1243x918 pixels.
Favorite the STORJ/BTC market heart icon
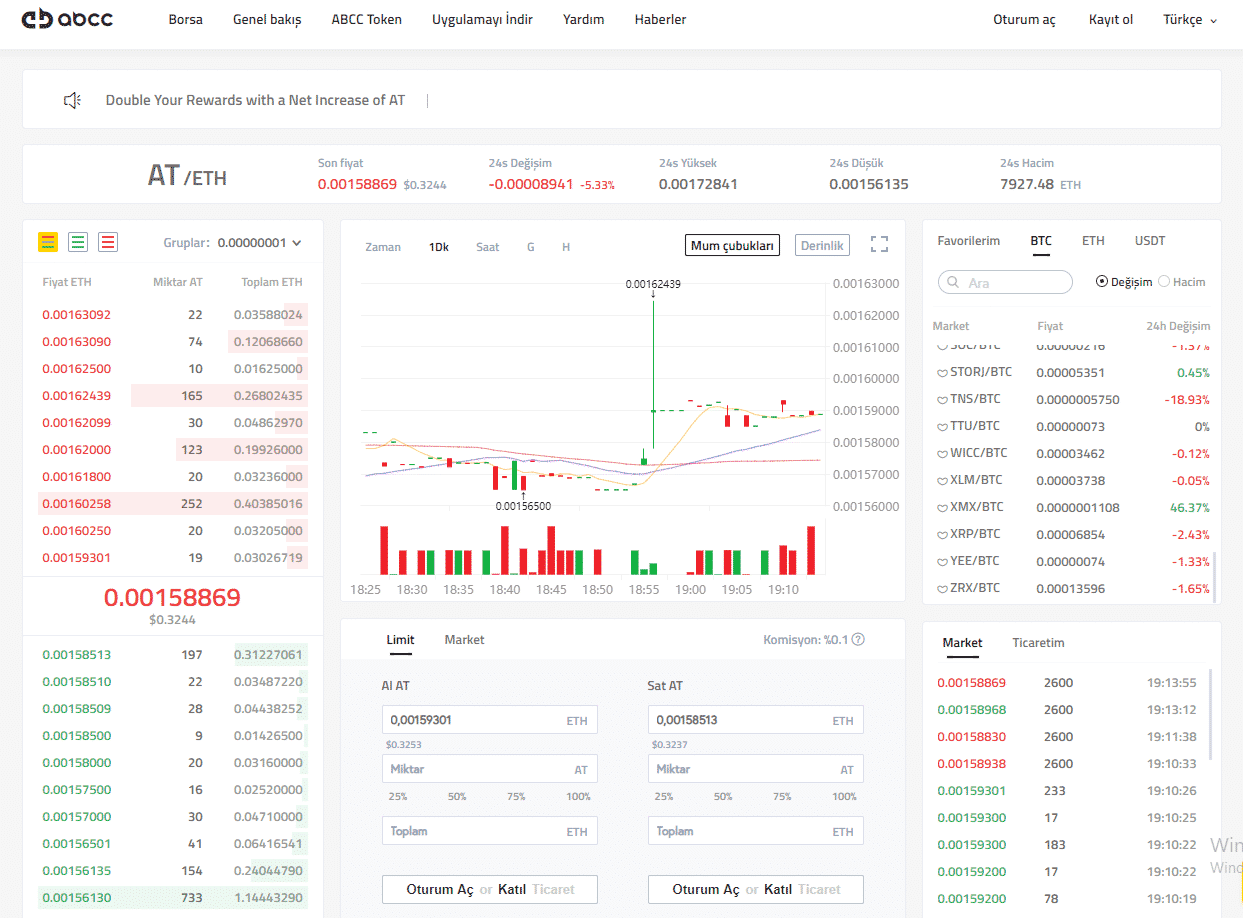click(941, 373)
